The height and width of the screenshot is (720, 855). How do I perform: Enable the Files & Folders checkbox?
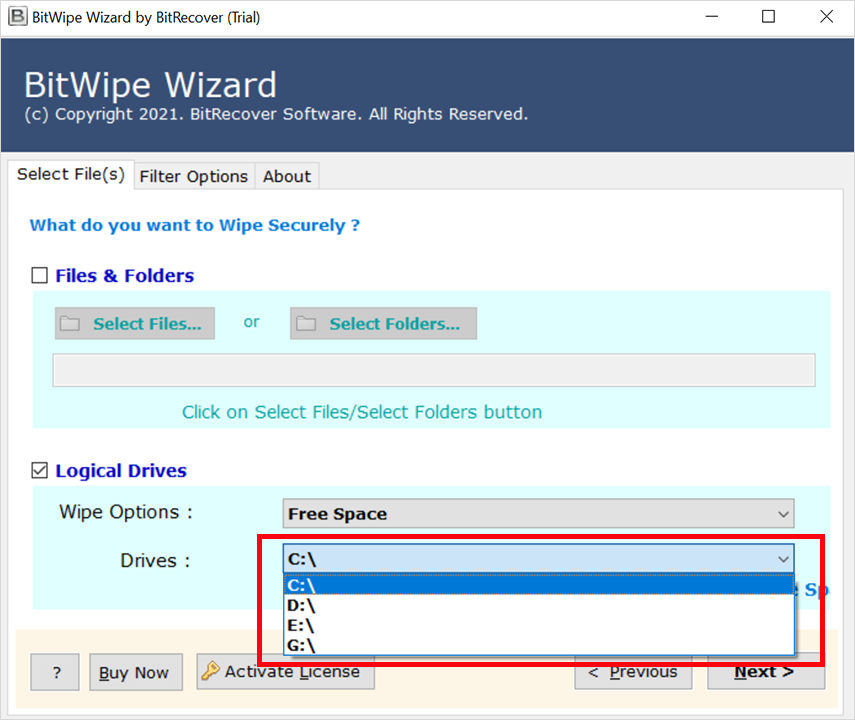[x=39, y=275]
